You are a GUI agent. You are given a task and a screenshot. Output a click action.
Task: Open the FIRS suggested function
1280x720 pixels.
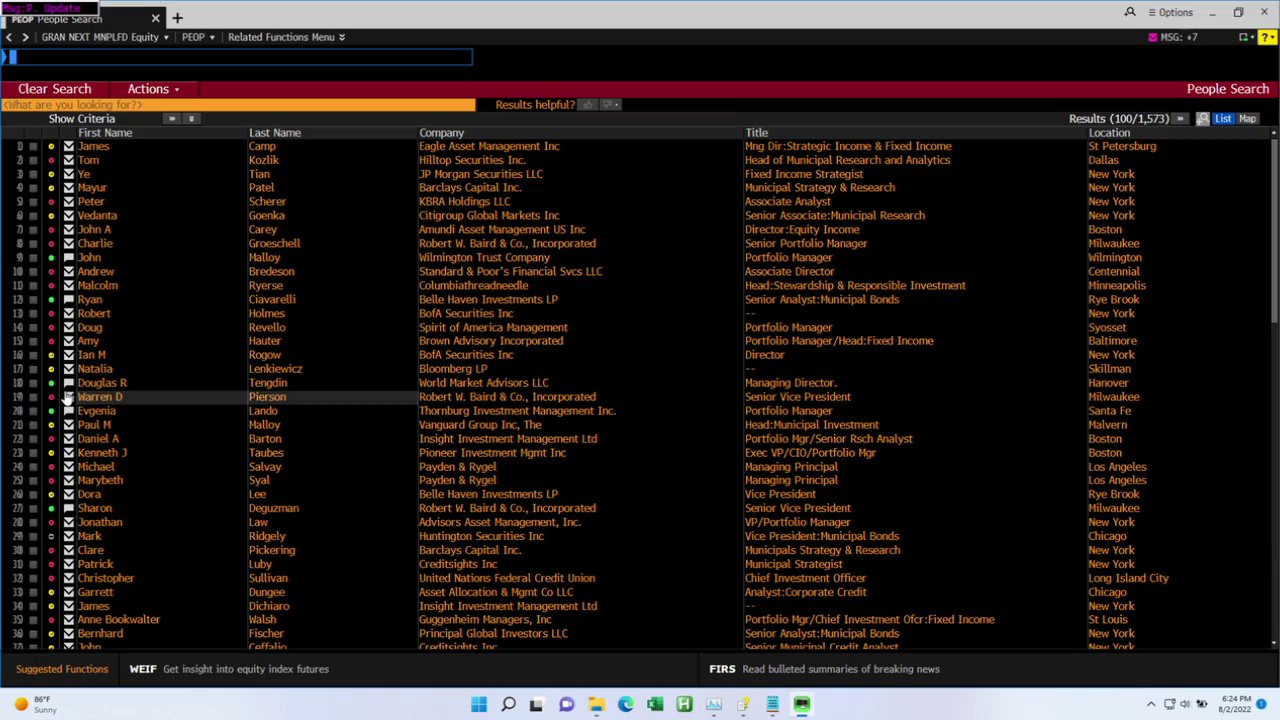825,669
